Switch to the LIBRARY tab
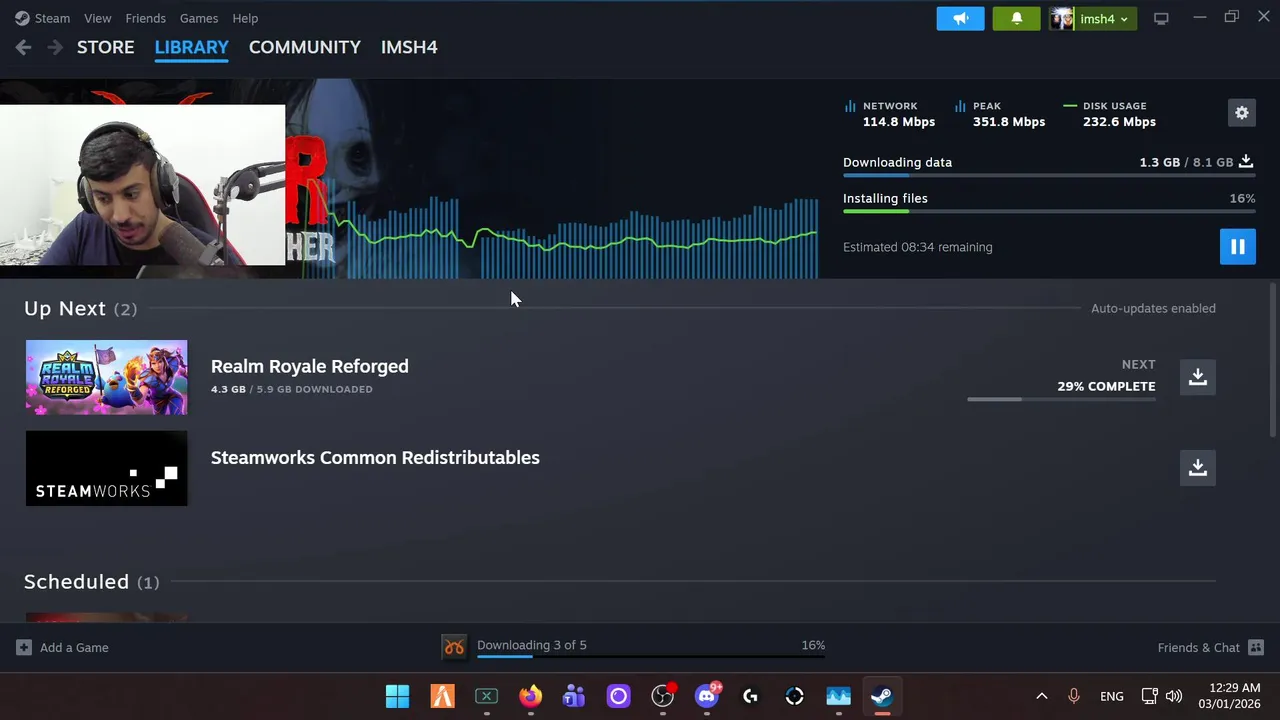 pyautogui.click(x=192, y=47)
